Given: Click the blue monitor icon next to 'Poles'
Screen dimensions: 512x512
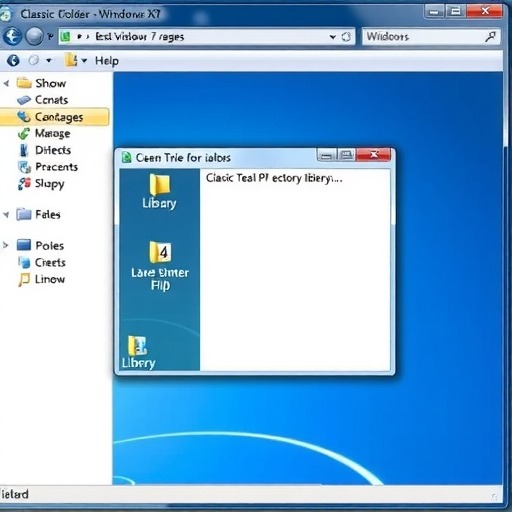Looking at the screenshot, I should pos(24,245).
